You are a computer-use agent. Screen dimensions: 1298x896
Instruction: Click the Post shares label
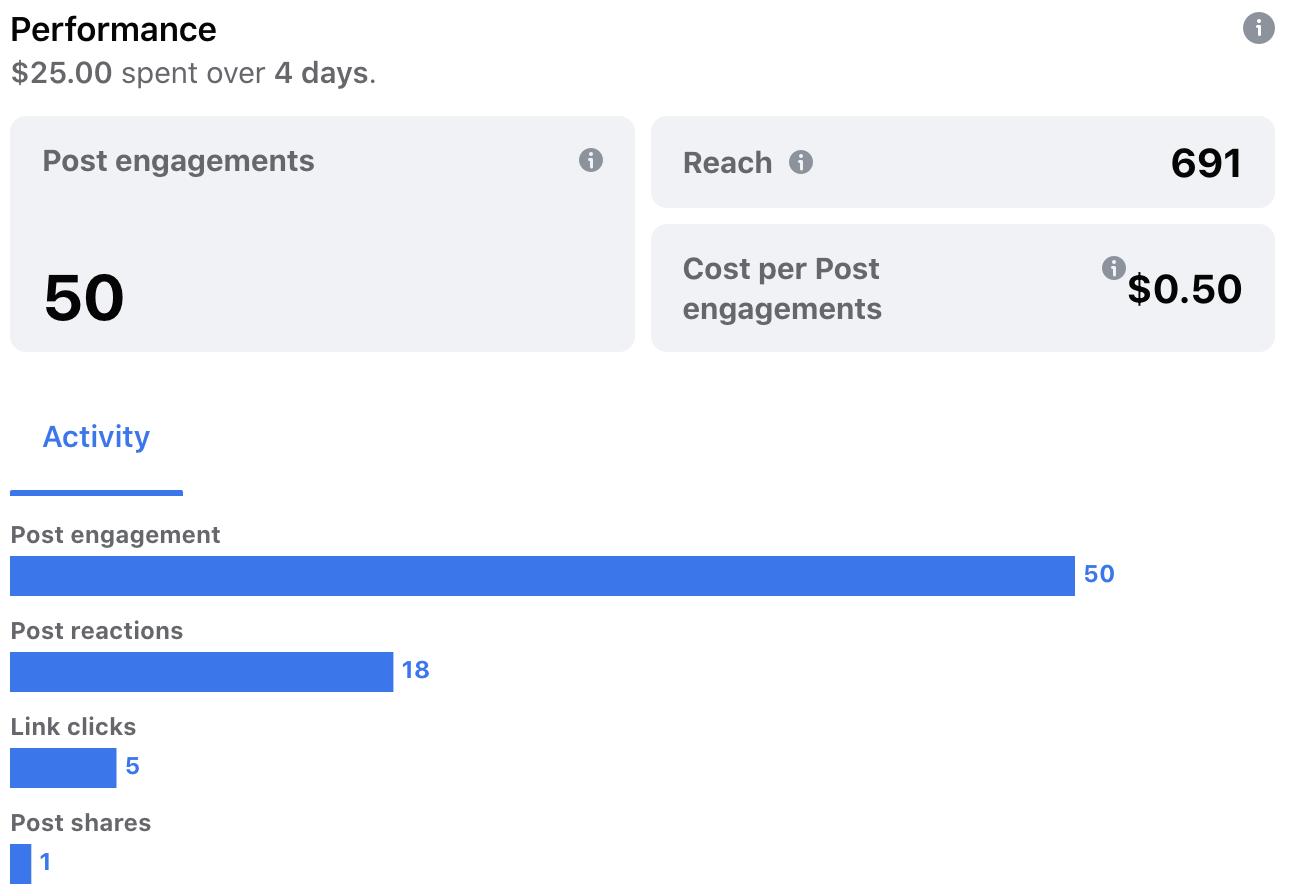(81, 823)
